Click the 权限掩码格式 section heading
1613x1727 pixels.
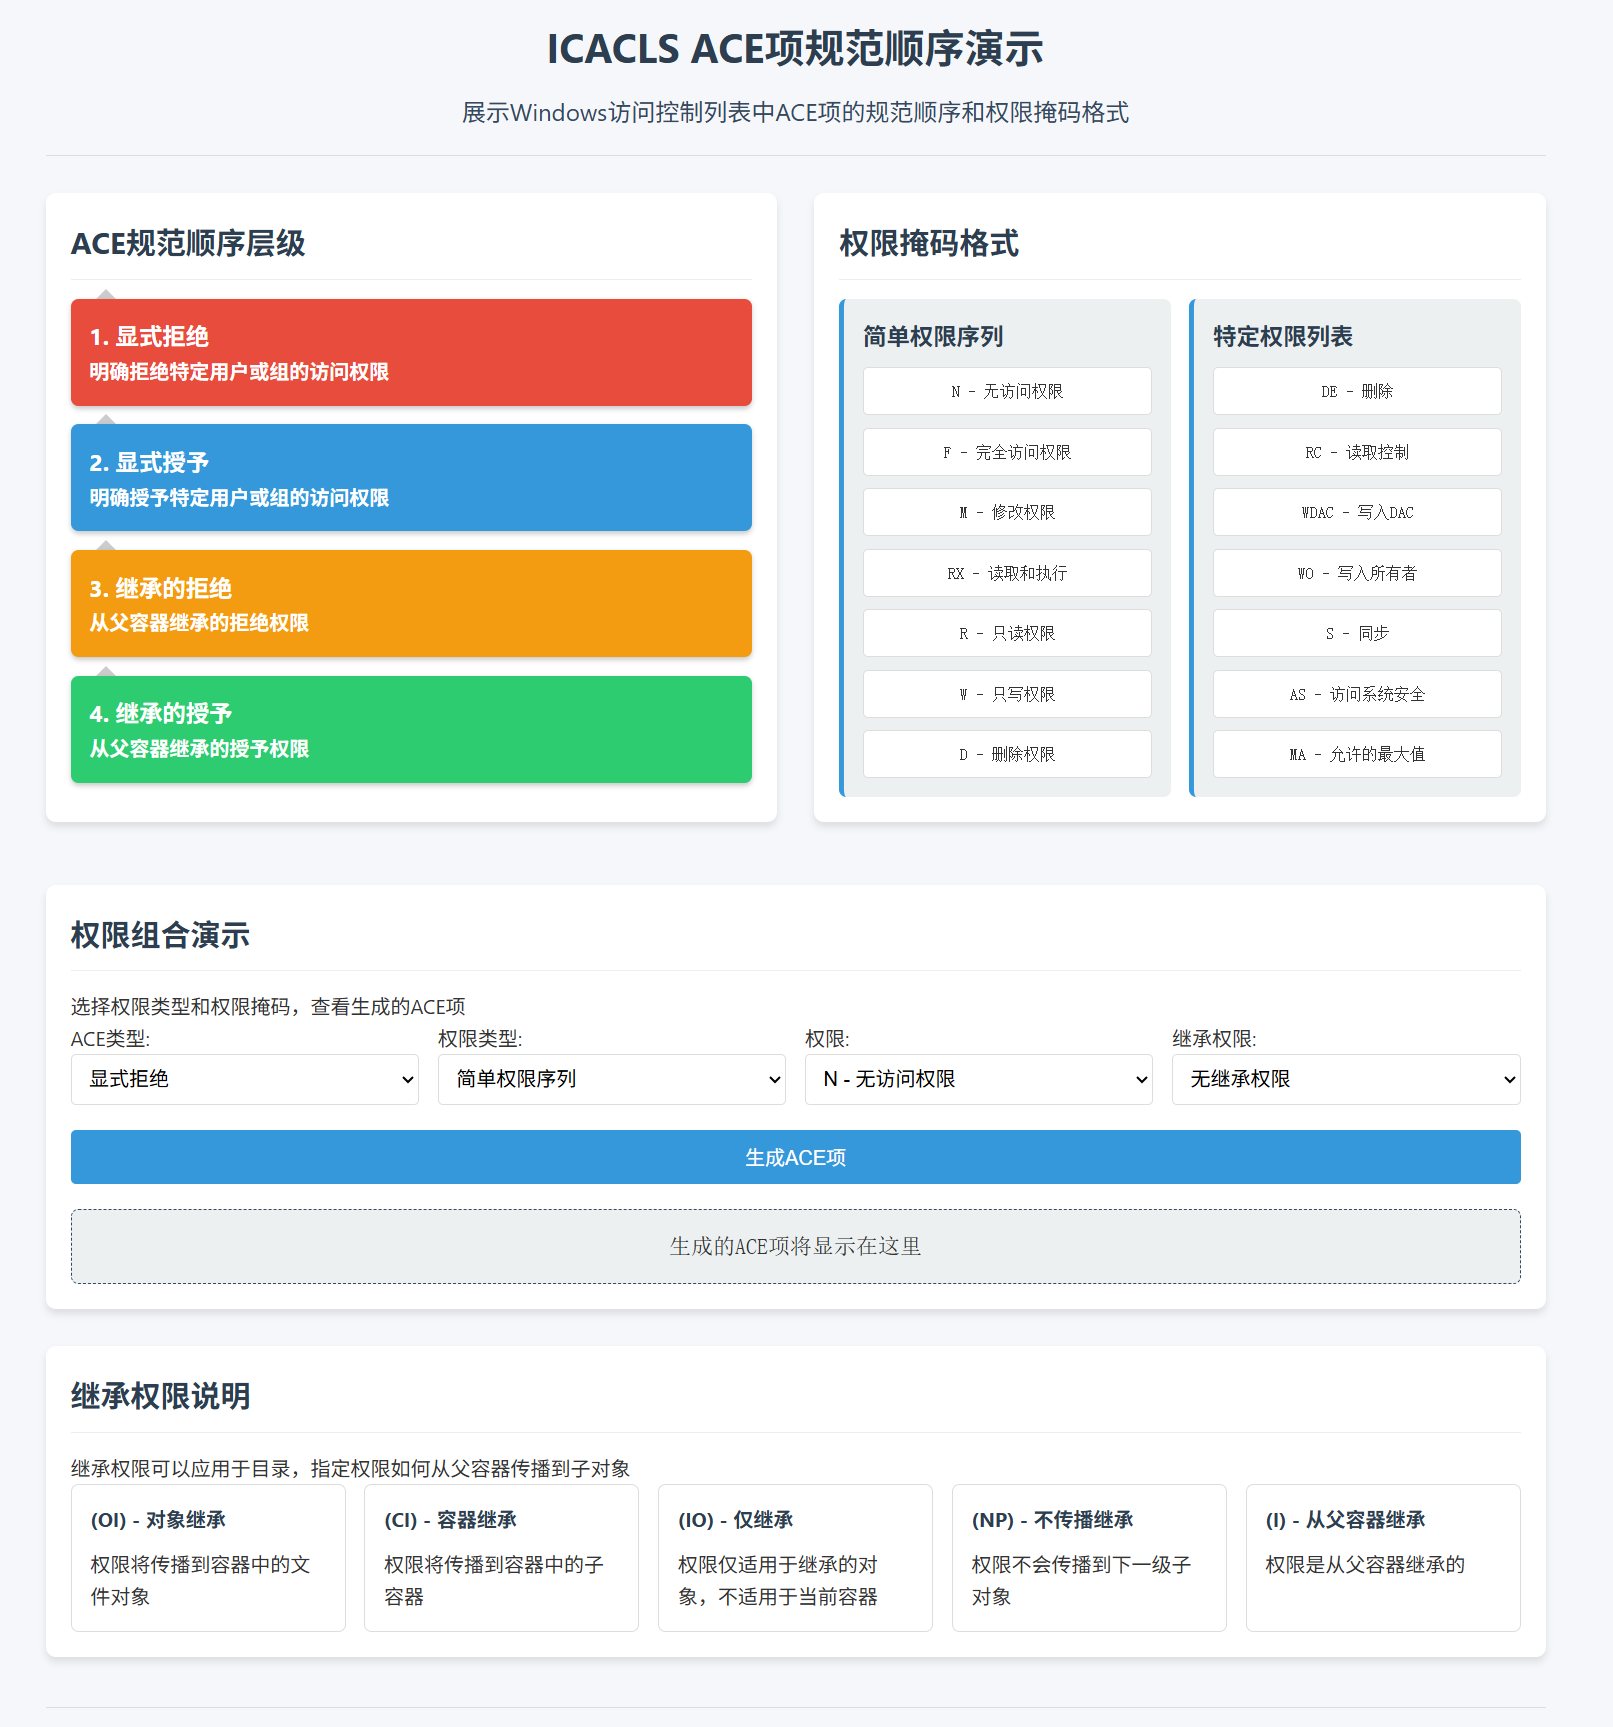coord(929,243)
